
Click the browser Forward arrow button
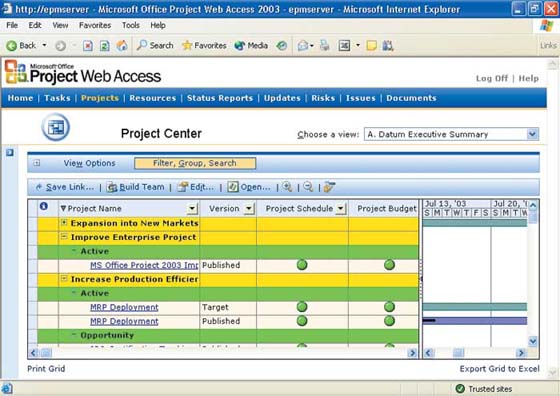coord(60,46)
